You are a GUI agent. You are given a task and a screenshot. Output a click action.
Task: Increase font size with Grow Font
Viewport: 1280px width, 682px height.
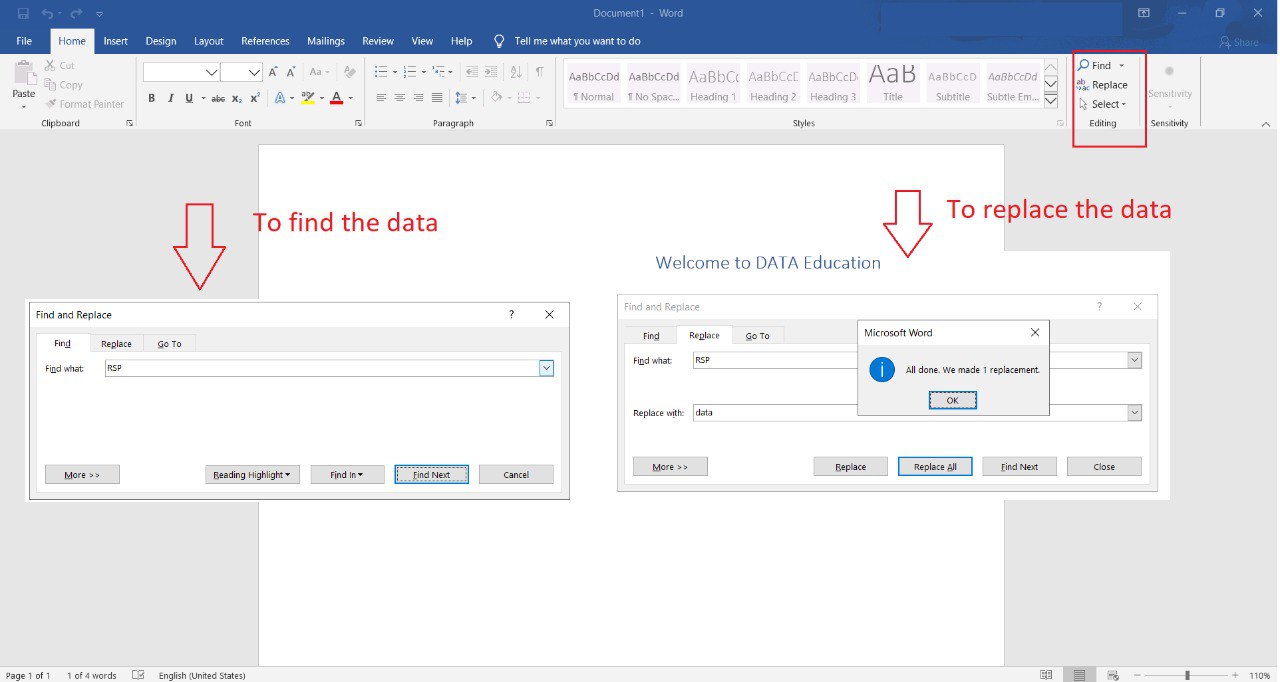pos(273,72)
